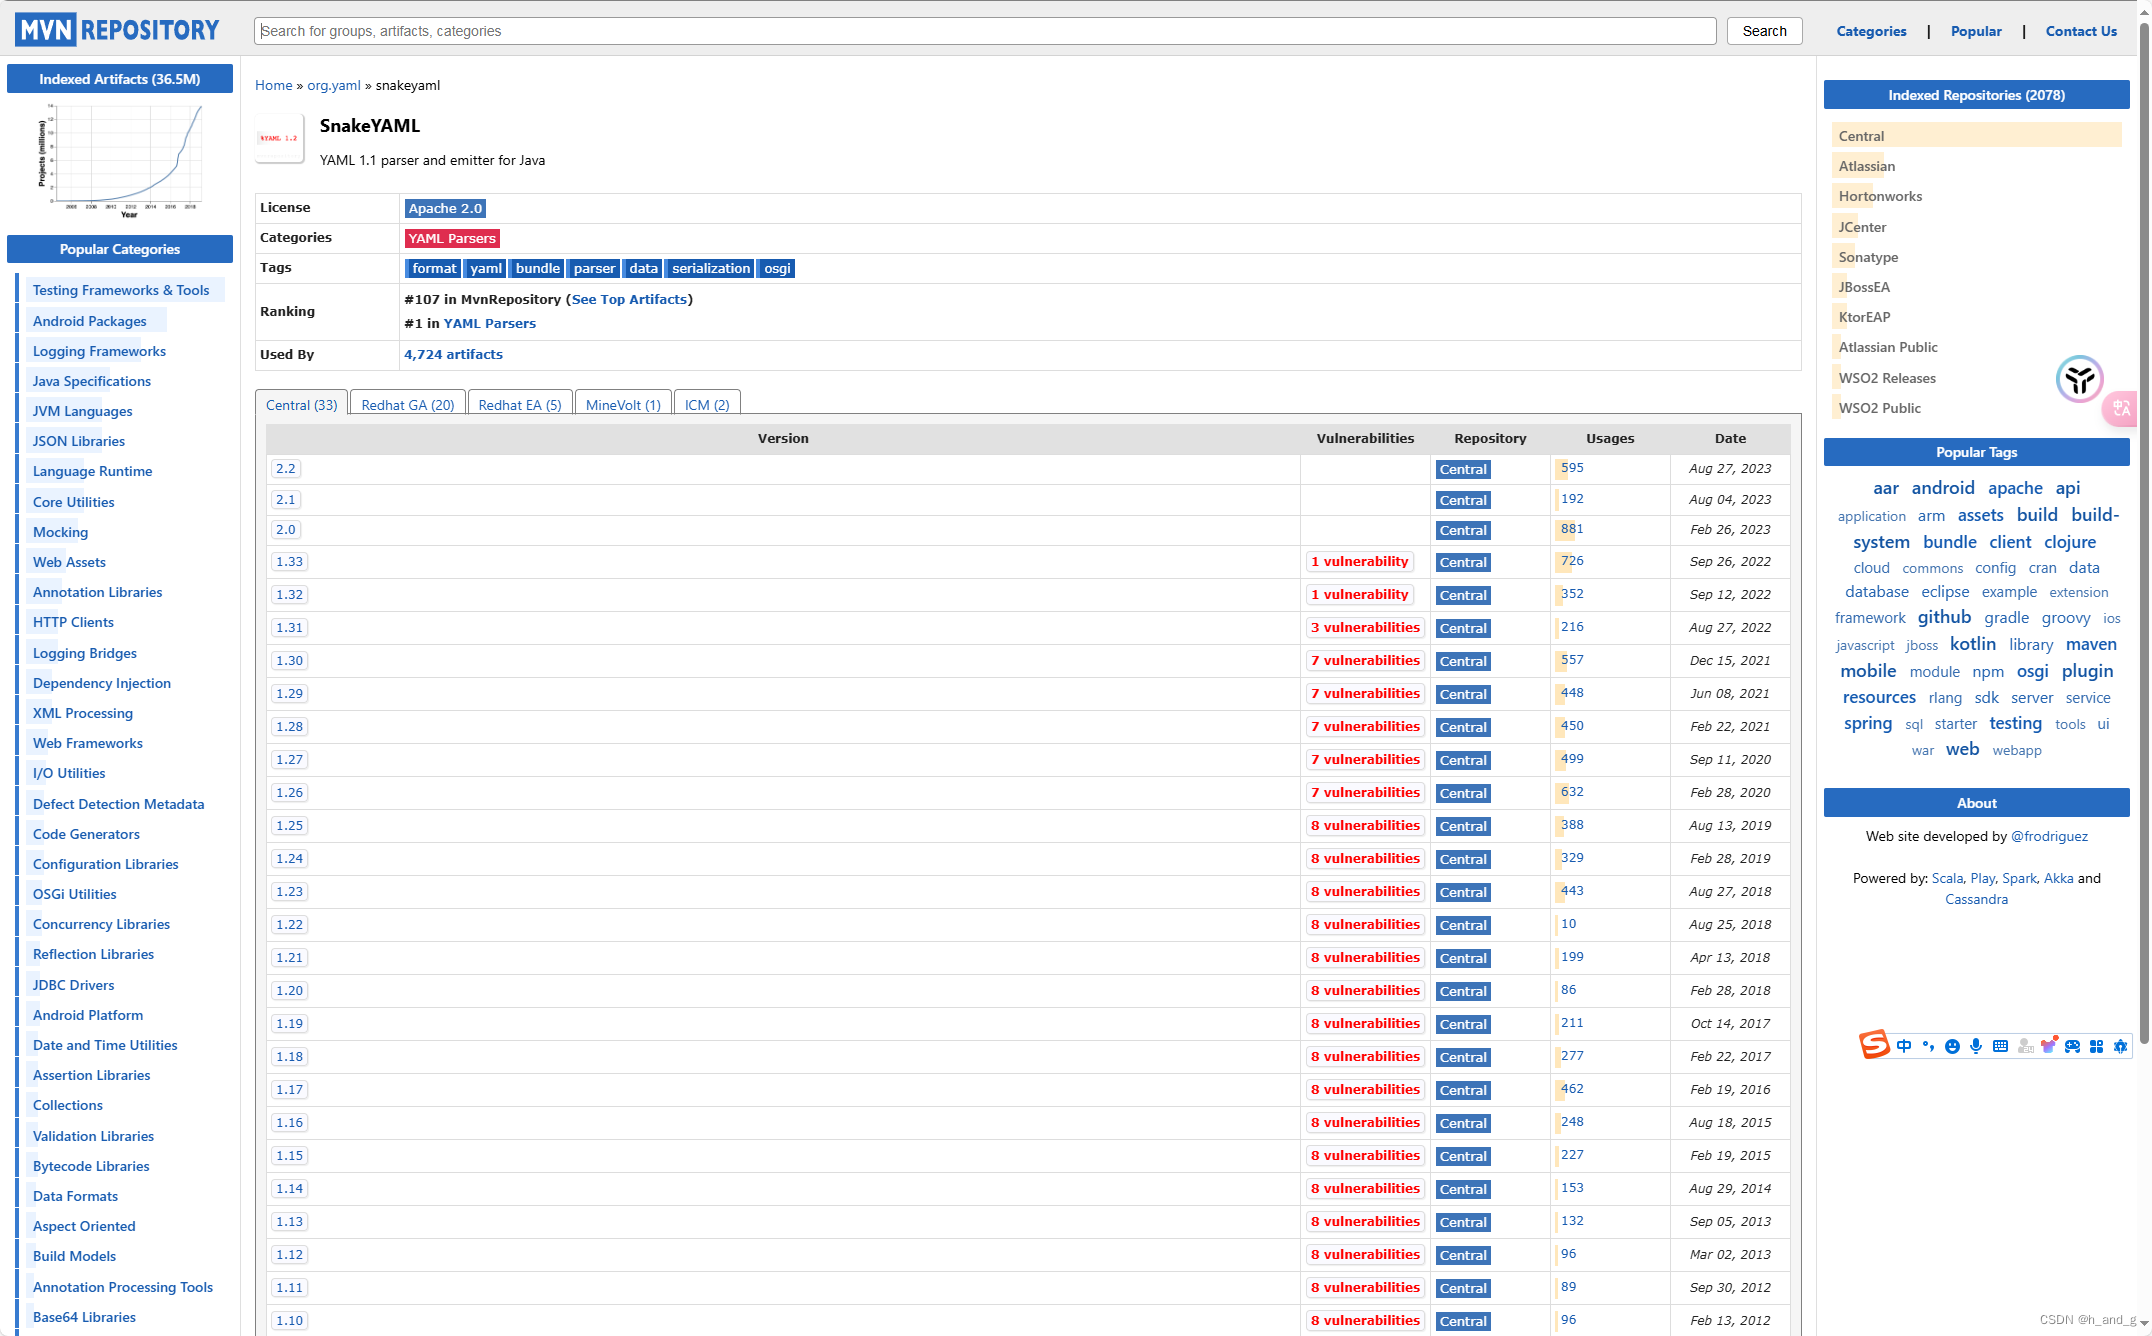This screenshot has height=1336, width=2152.
Task: Open the Sogou soft keyboard icon
Action: [x=2000, y=1046]
